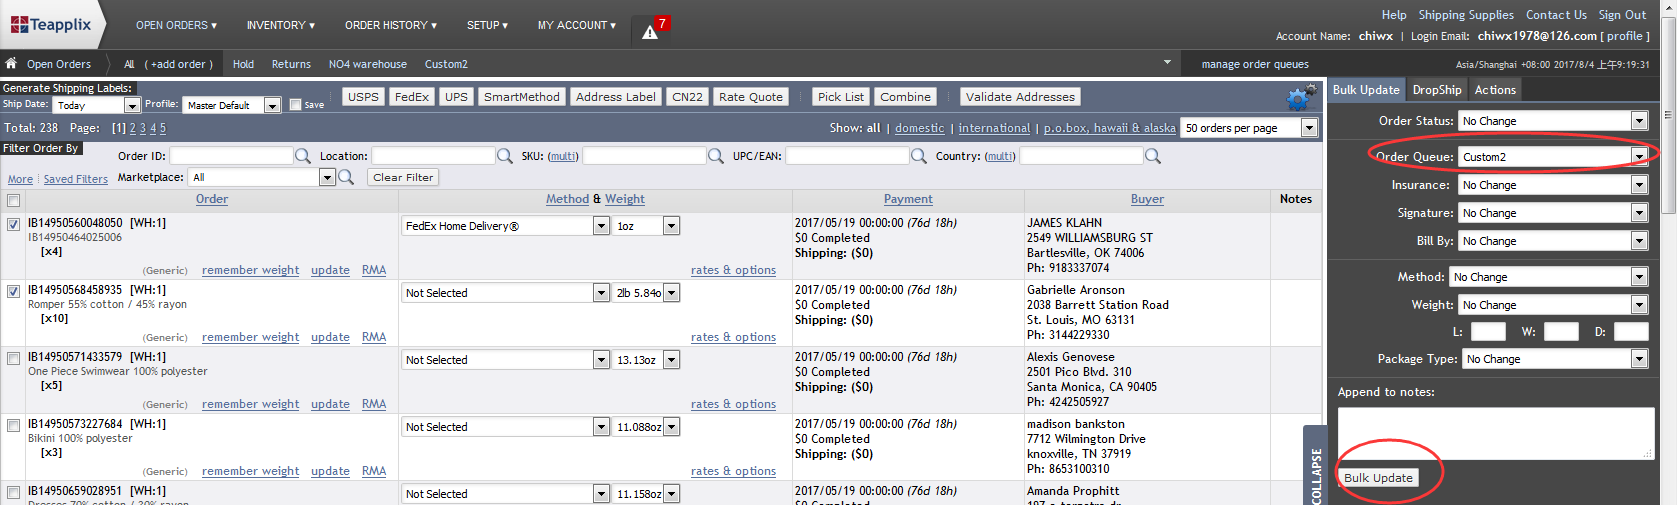The height and width of the screenshot is (505, 1677).
Task: Open the gear settings icon above order list
Action: click(1300, 98)
